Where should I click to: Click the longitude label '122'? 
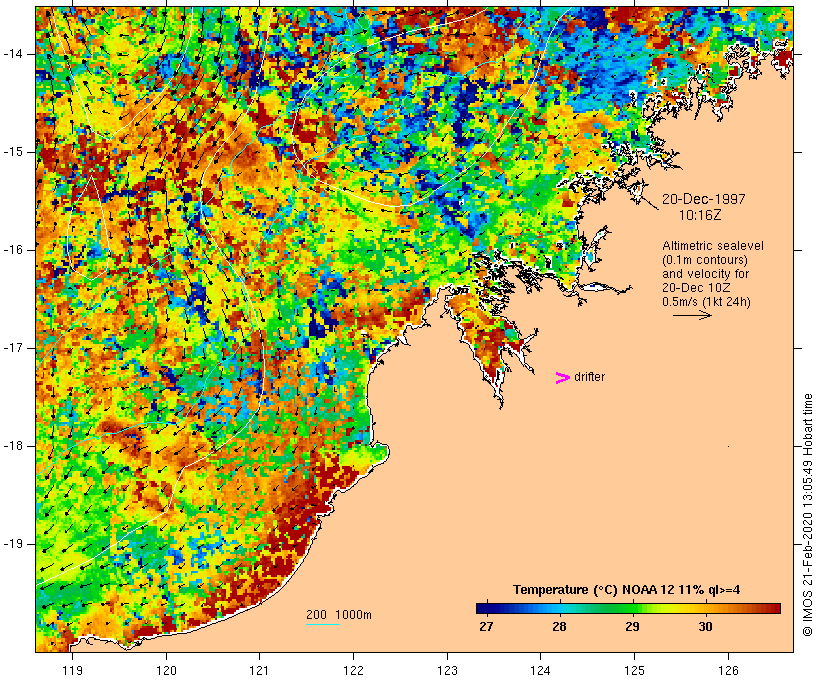click(354, 670)
